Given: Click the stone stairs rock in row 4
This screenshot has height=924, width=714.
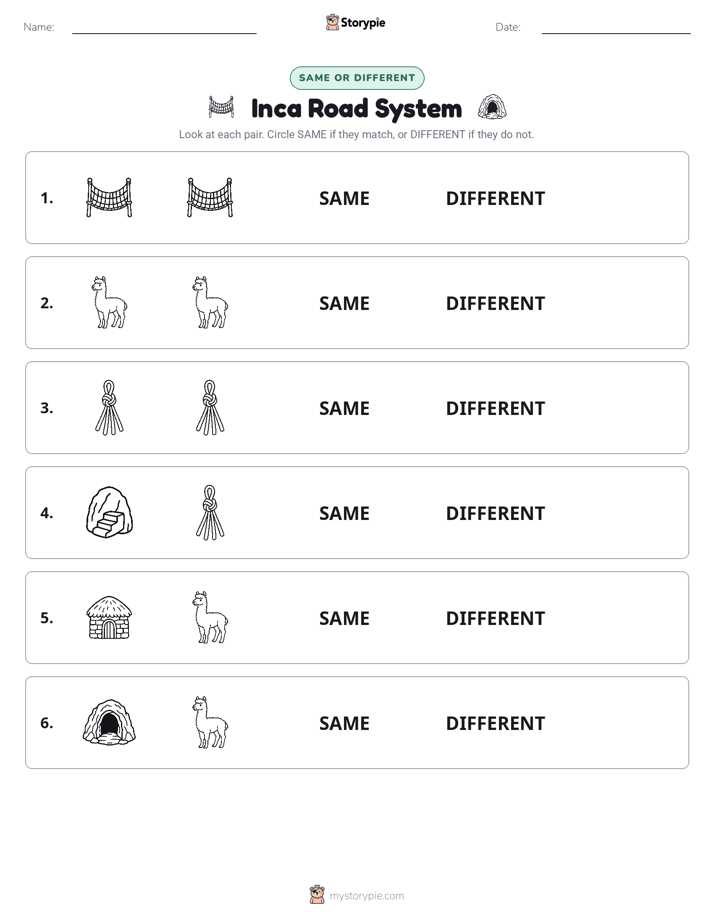Looking at the screenshot, I should pyautogui.click(x=109, y=512).
